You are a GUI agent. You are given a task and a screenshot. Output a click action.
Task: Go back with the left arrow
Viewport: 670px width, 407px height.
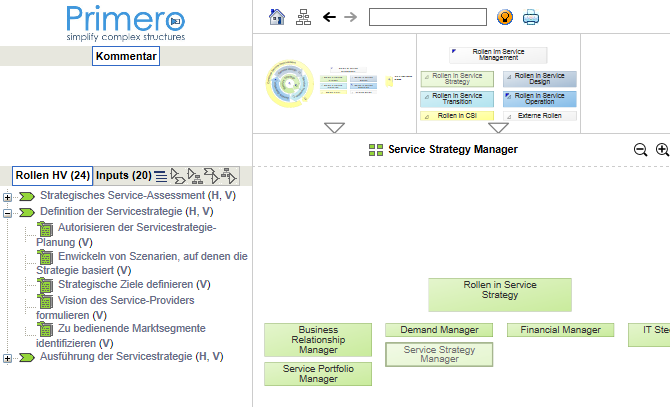[329, 17]
